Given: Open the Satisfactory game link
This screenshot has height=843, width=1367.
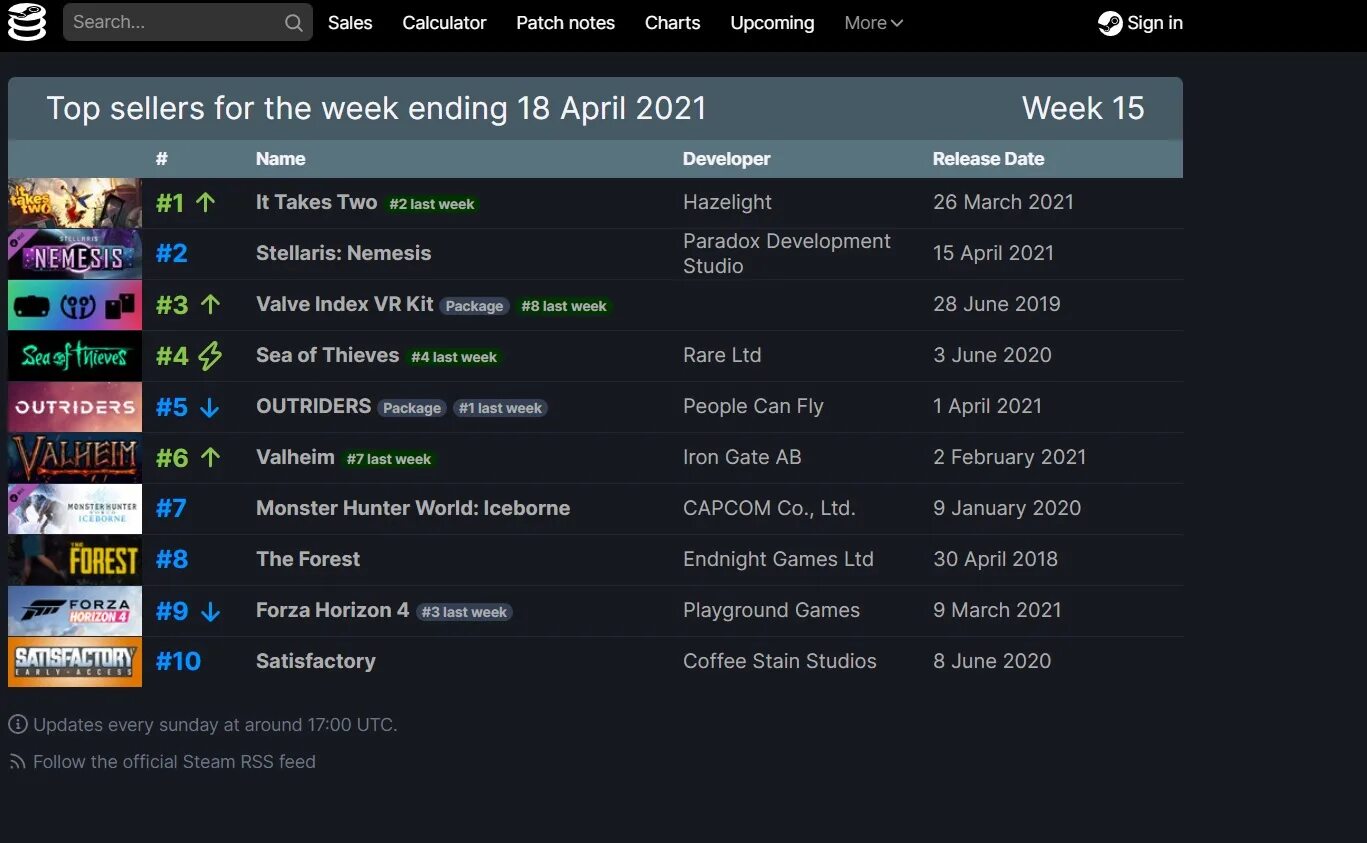Looking at the screenshot, I should click(316, 661).
